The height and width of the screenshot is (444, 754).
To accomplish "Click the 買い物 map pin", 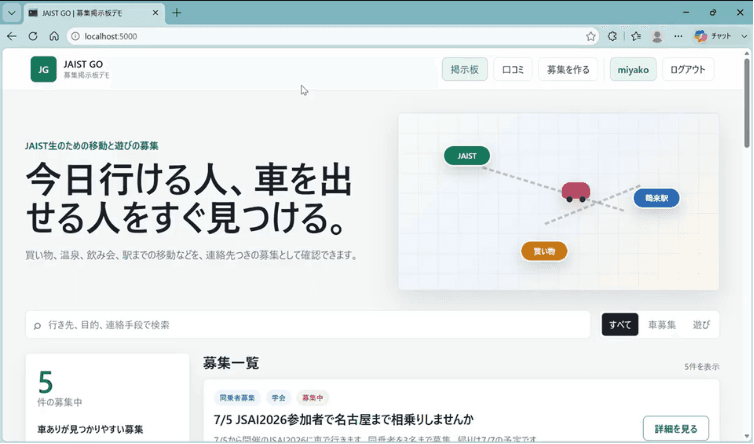I will 544,251.
